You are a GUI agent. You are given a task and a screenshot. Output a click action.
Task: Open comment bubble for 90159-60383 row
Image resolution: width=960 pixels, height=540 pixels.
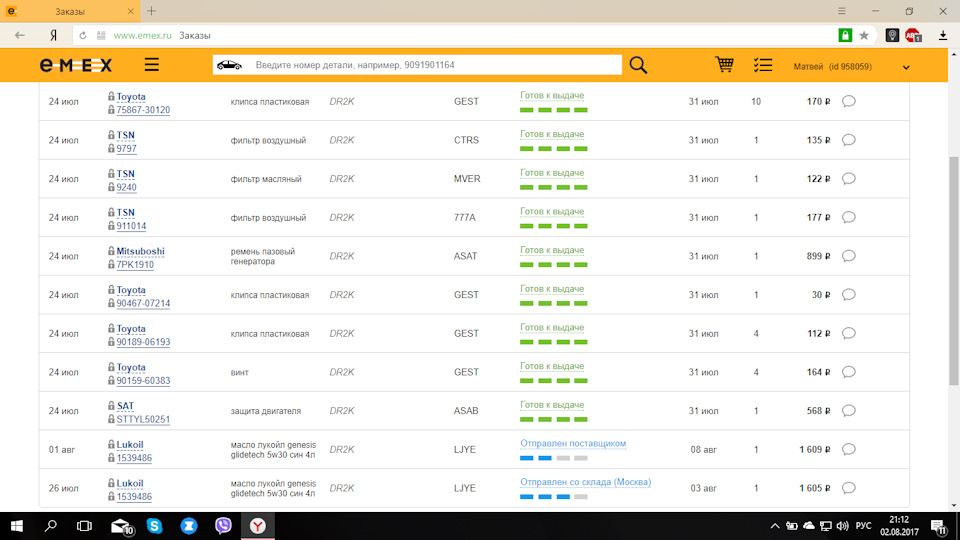pos(849,372)
